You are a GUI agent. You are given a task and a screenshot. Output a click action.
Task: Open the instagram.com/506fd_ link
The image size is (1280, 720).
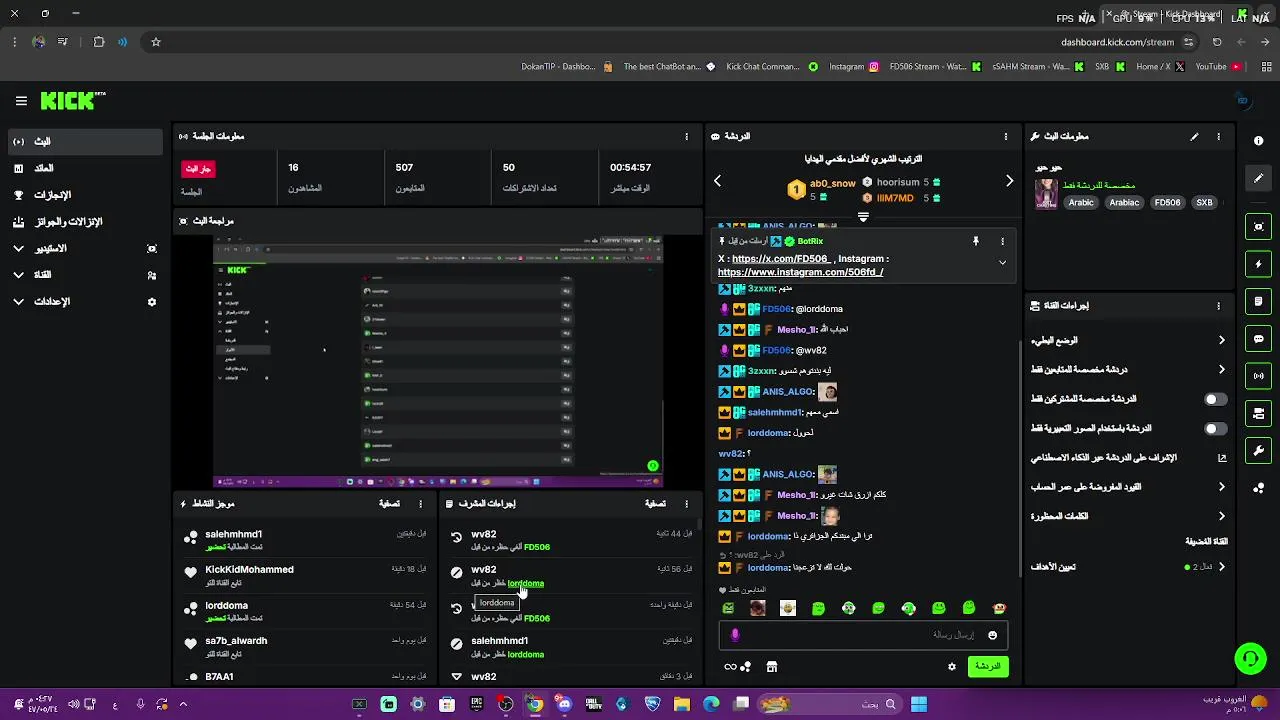click(x=801, y=272)
